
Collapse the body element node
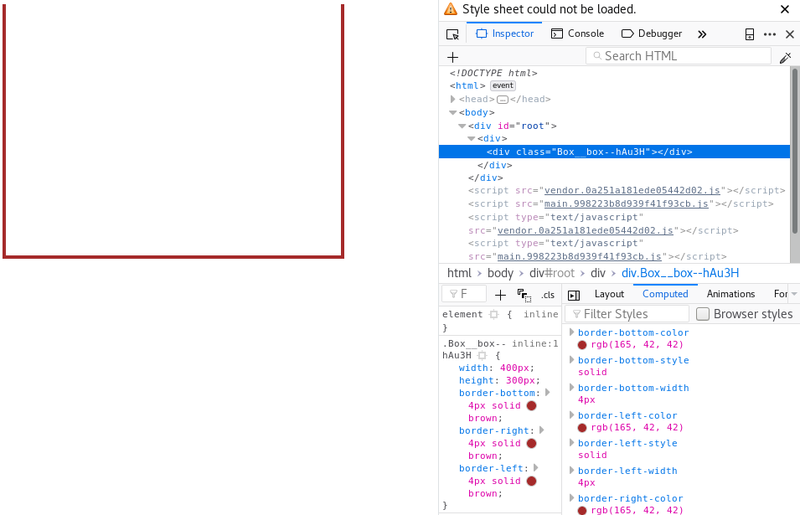(453, 113)
